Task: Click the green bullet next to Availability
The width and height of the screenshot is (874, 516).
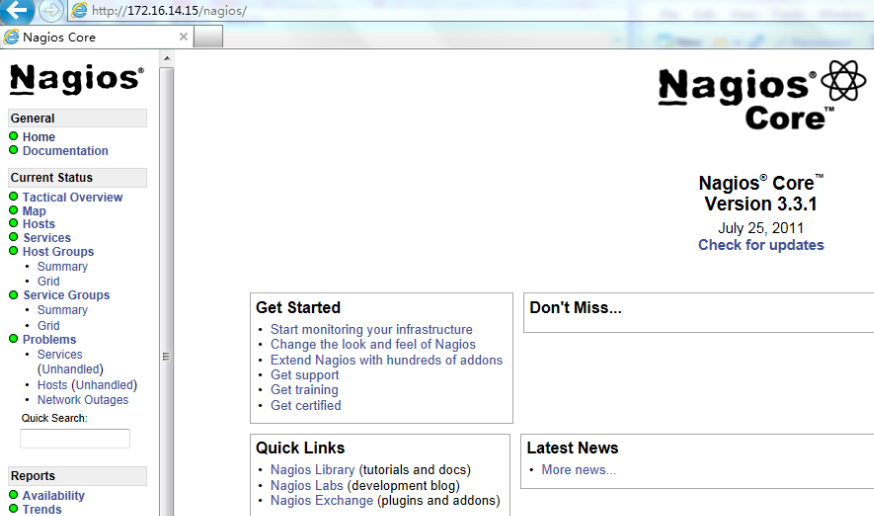Action: click(14, 495)
